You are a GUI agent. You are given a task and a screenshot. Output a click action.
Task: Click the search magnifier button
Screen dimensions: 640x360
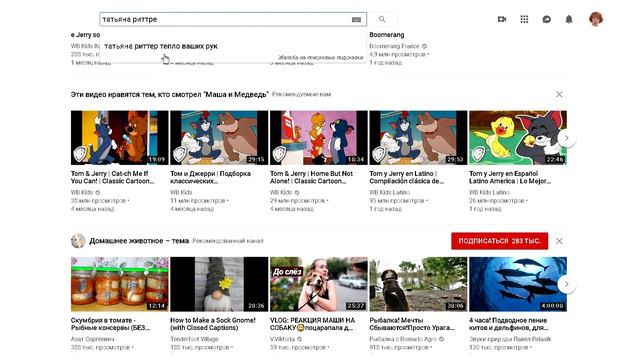click(x=382, y=19)
